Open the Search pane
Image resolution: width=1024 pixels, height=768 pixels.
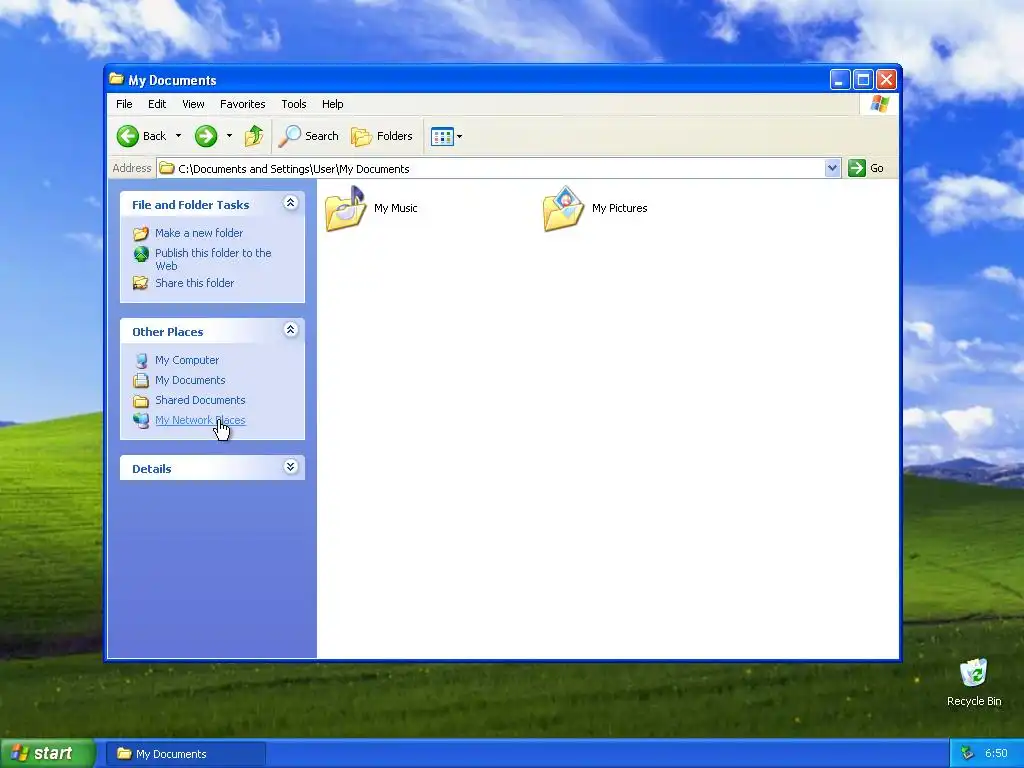309,136
